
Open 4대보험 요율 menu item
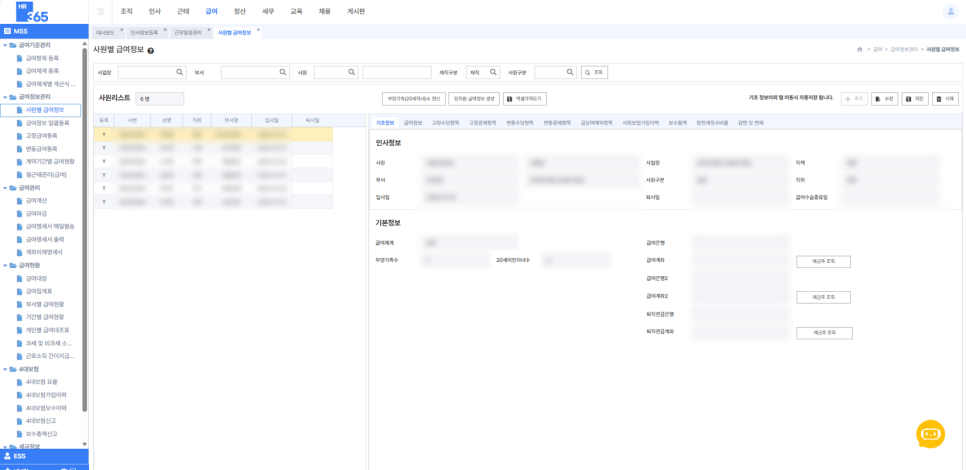[x=41, y=381]
